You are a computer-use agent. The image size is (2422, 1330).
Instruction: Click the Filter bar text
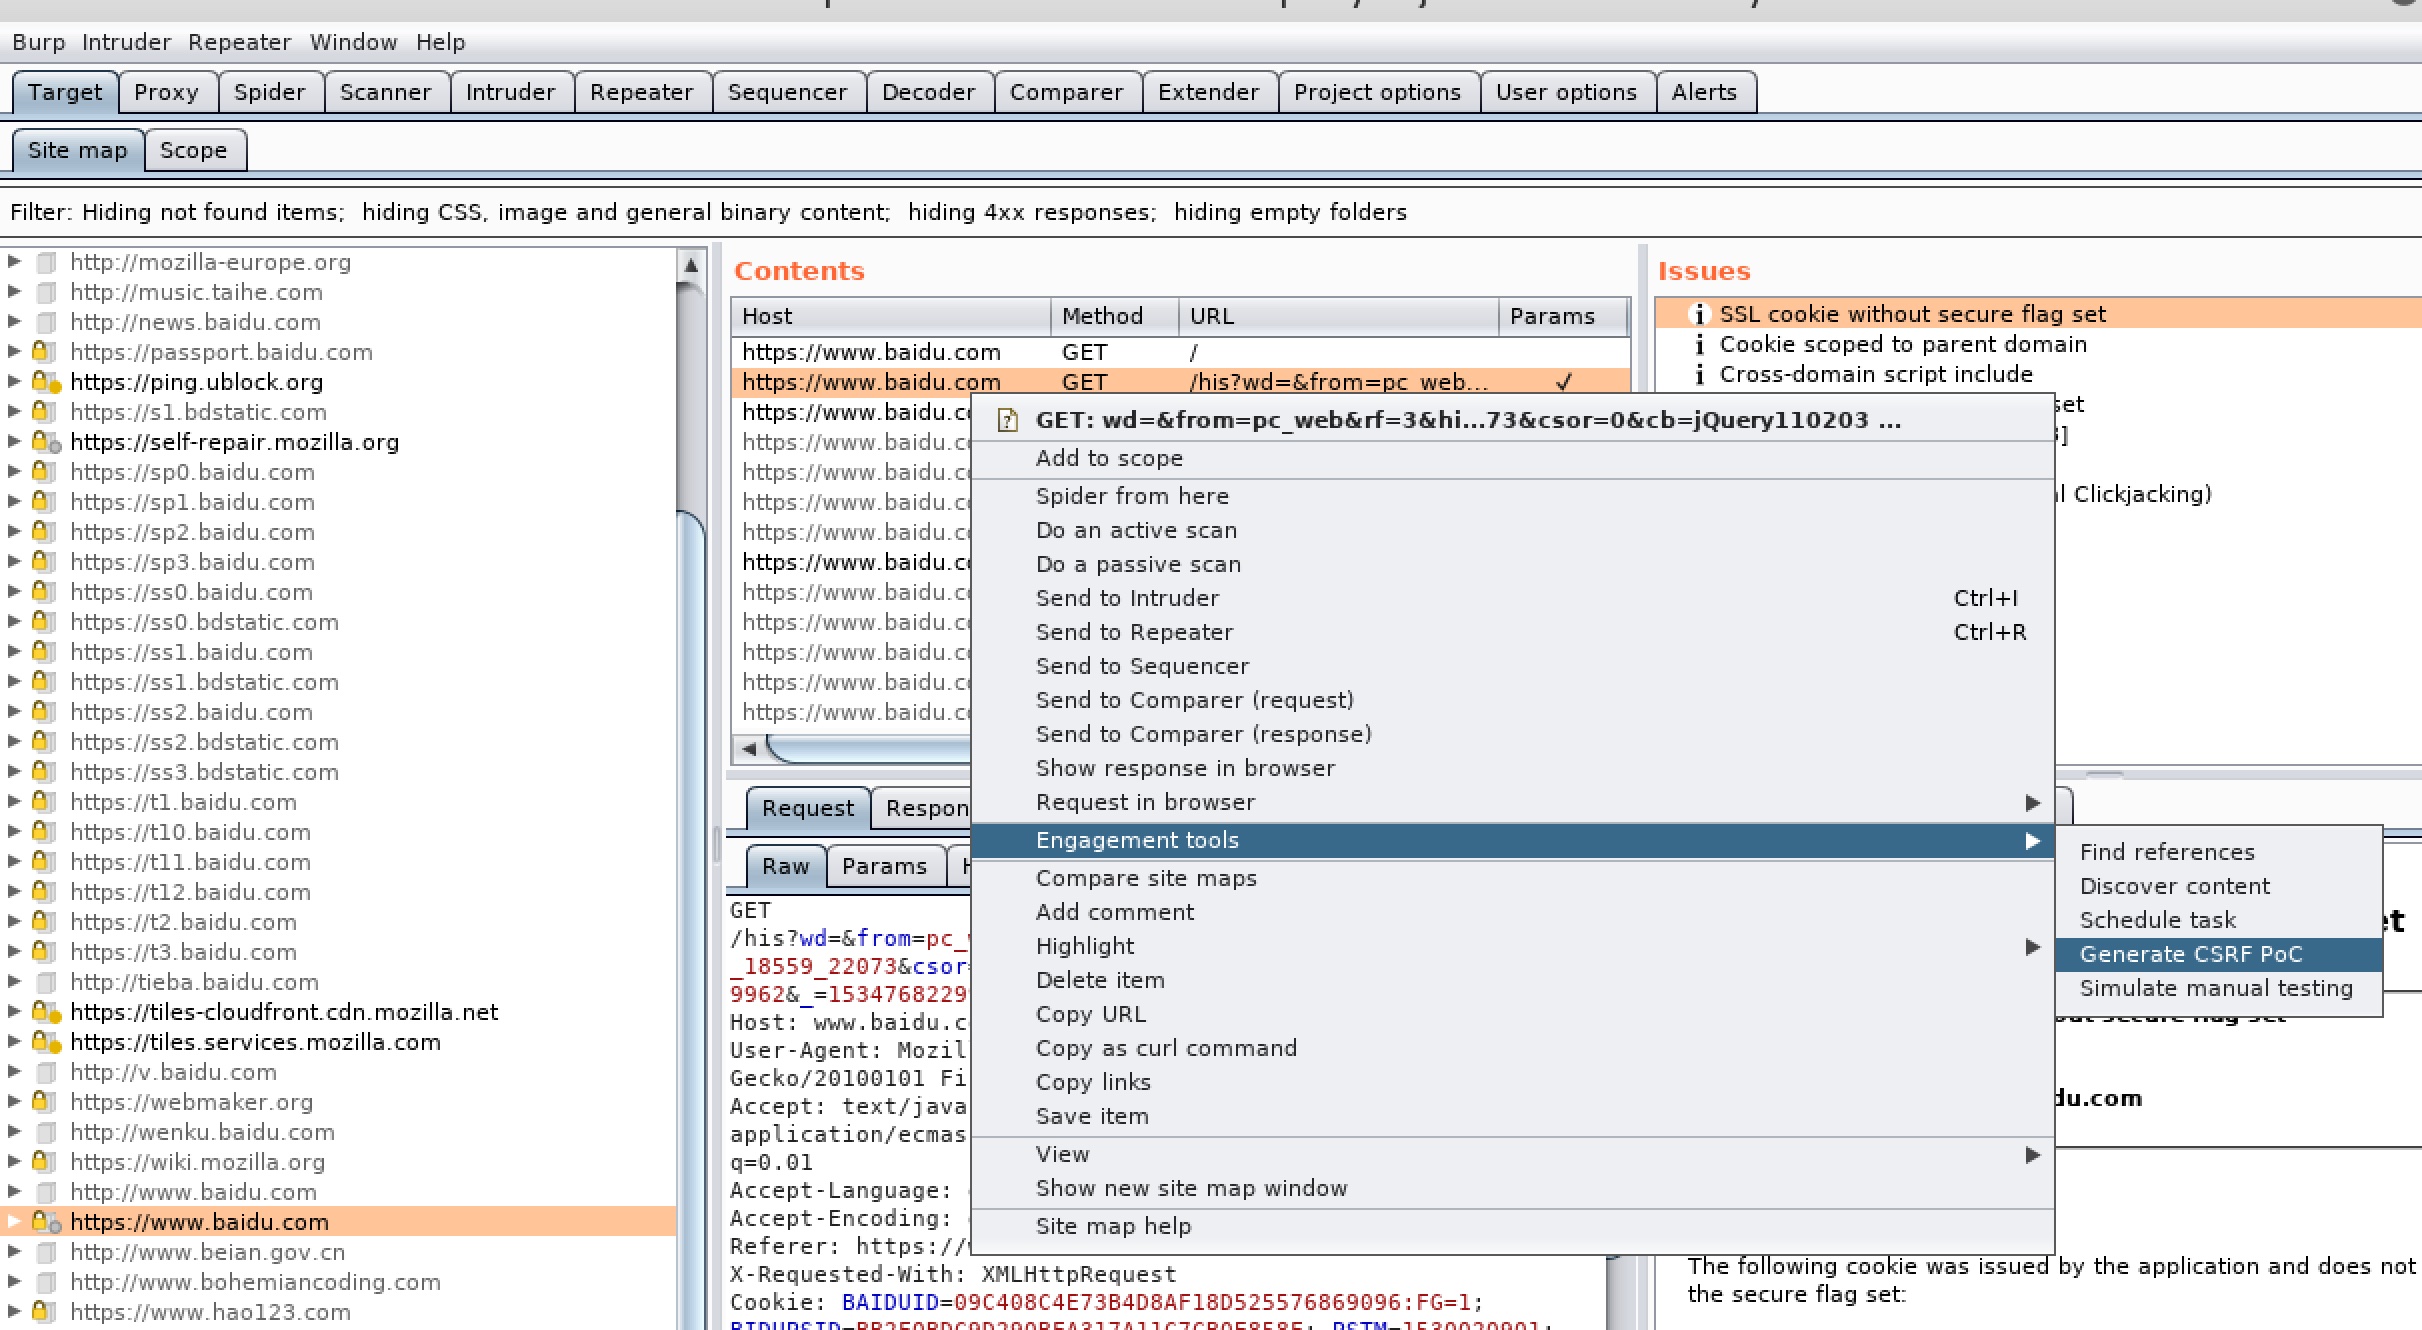[x=708, y=212]
